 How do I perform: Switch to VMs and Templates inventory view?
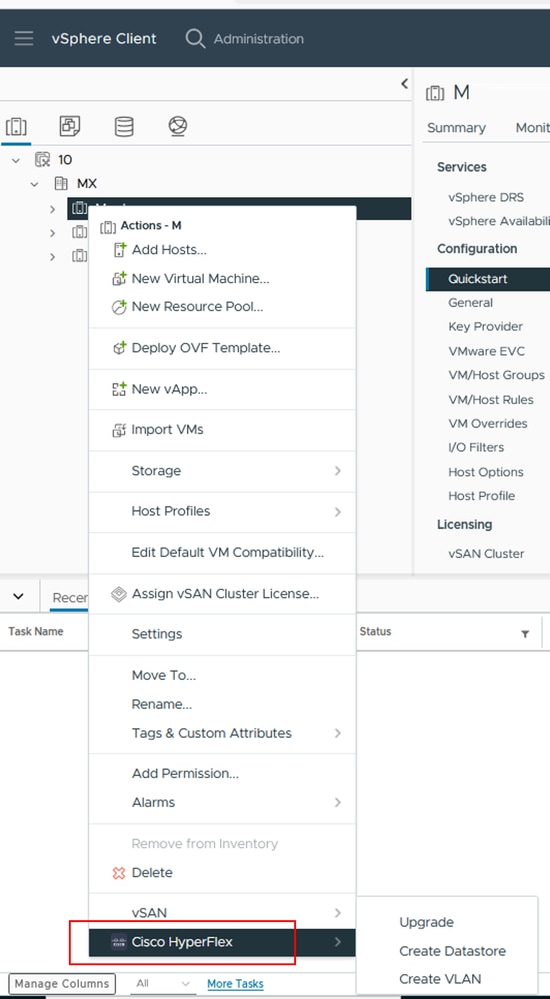point(69,126)
